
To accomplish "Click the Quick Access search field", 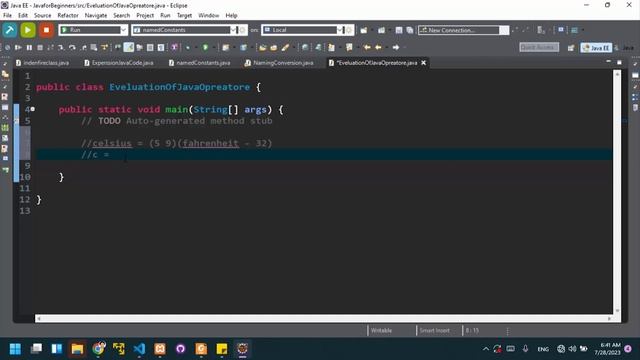I will (x=539, y=47).
